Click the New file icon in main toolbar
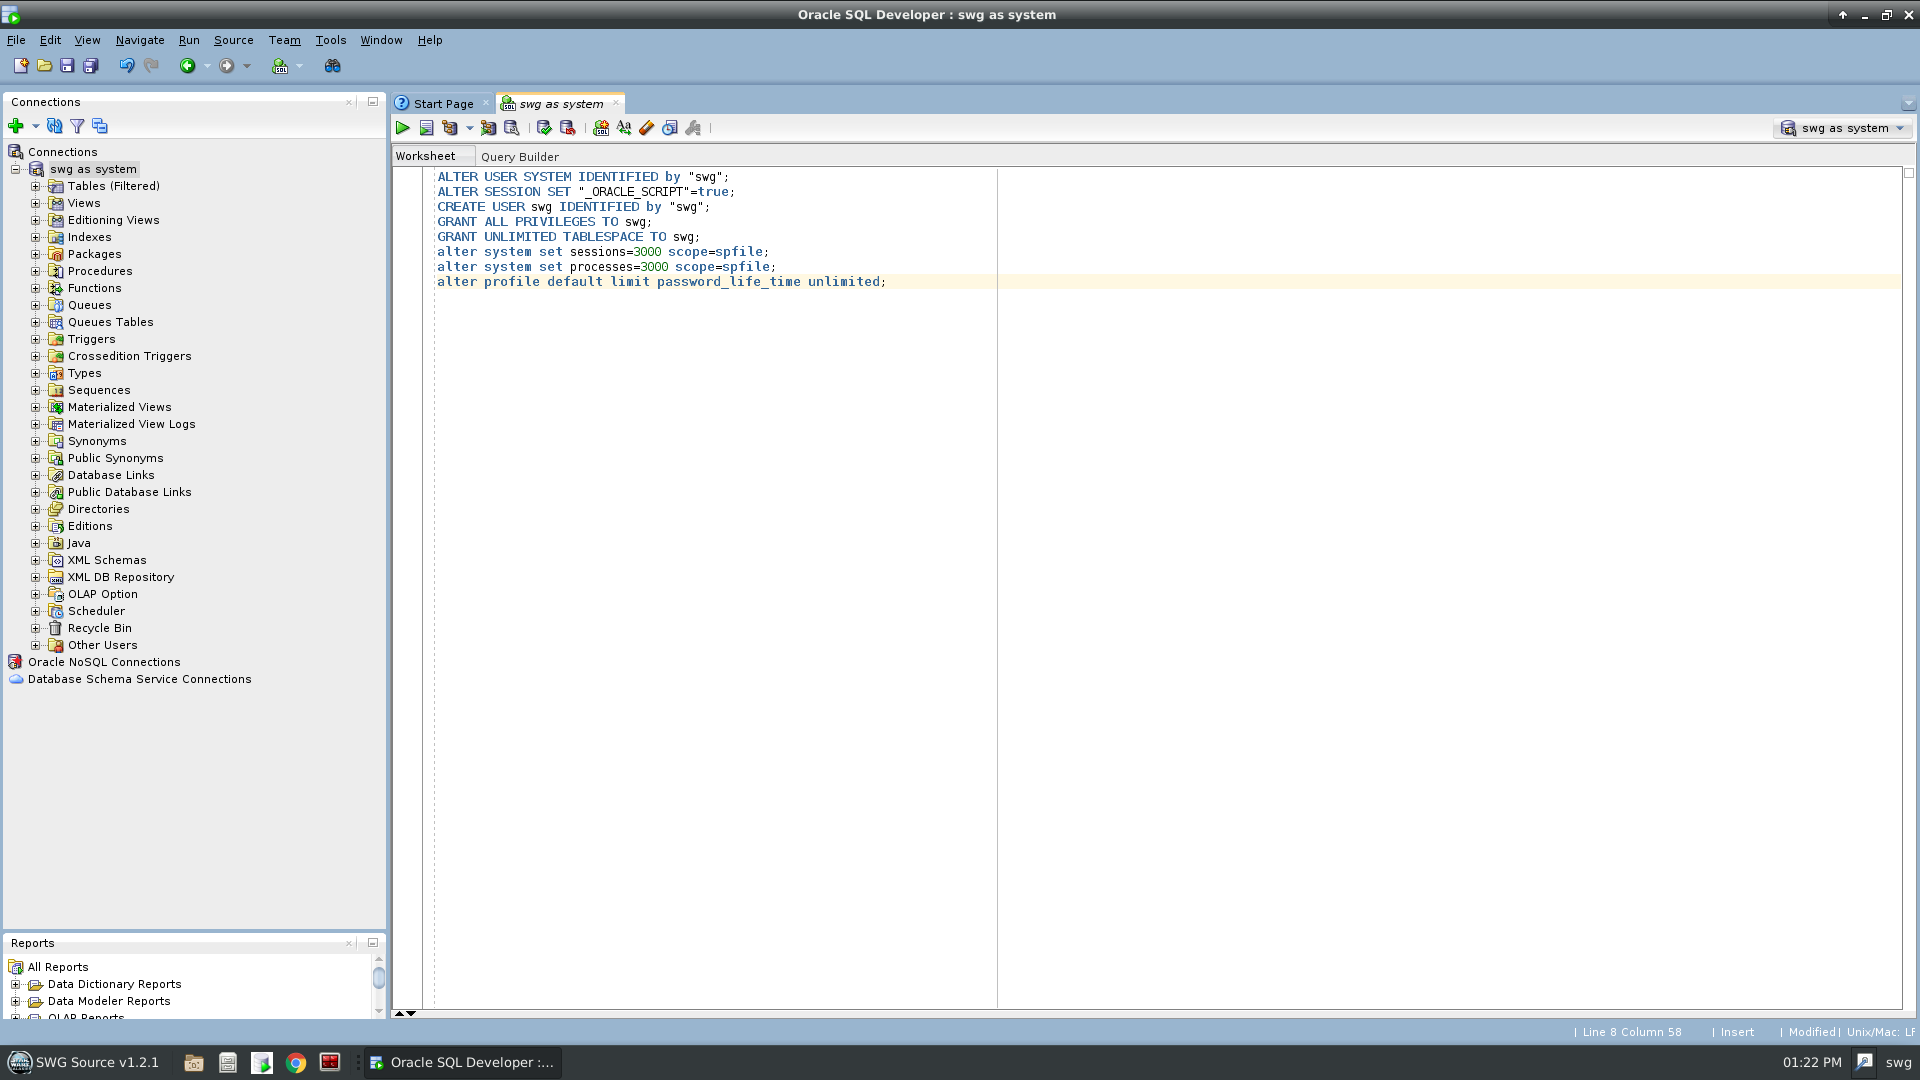The image size is (1920, 1080). coord(21,66)
